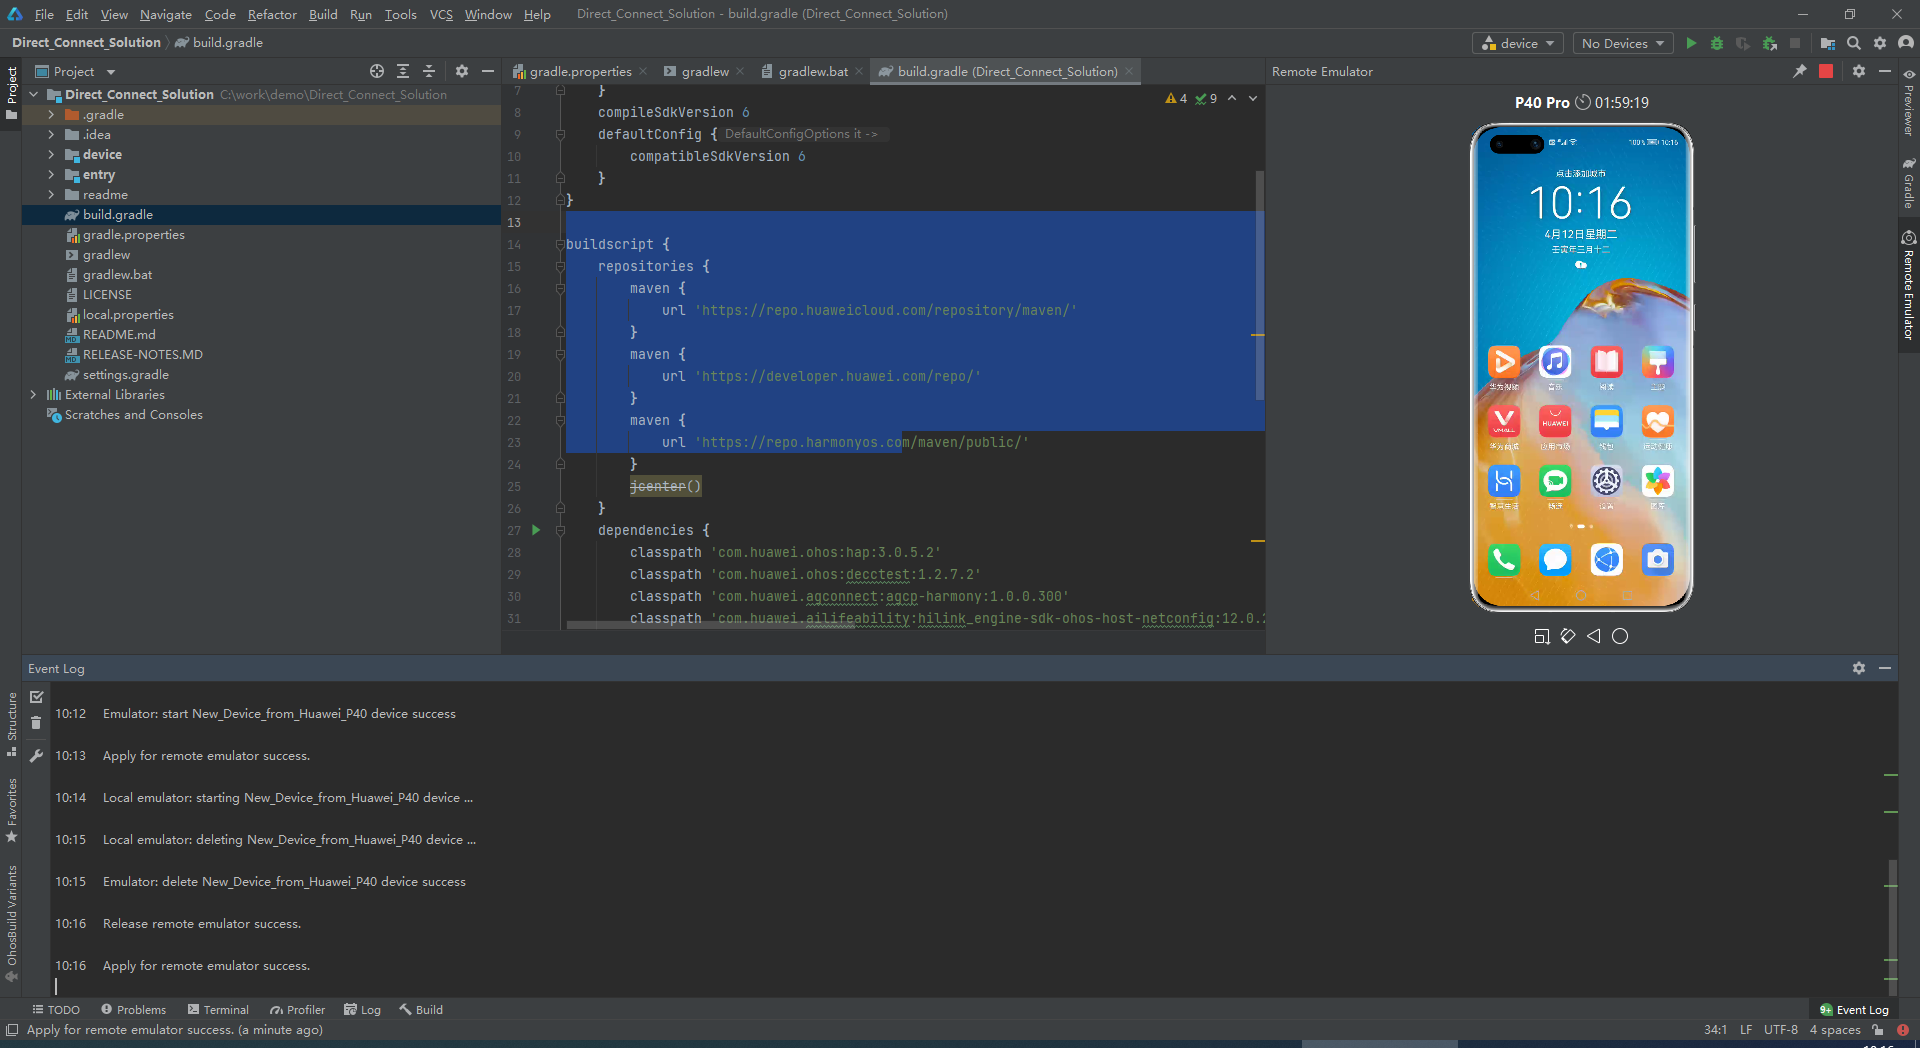Switch to gradle.properties editor tab

580,71
